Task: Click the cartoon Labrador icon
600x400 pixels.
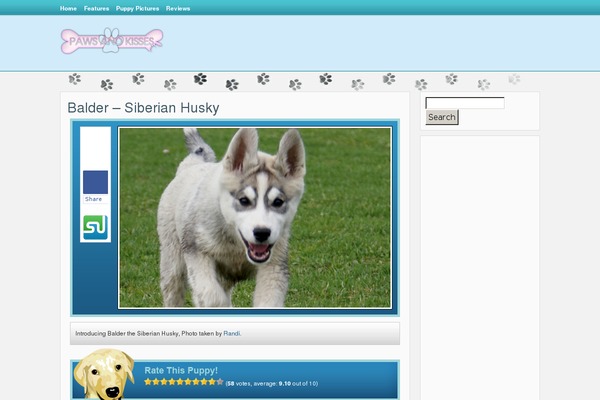Action: 104,374
